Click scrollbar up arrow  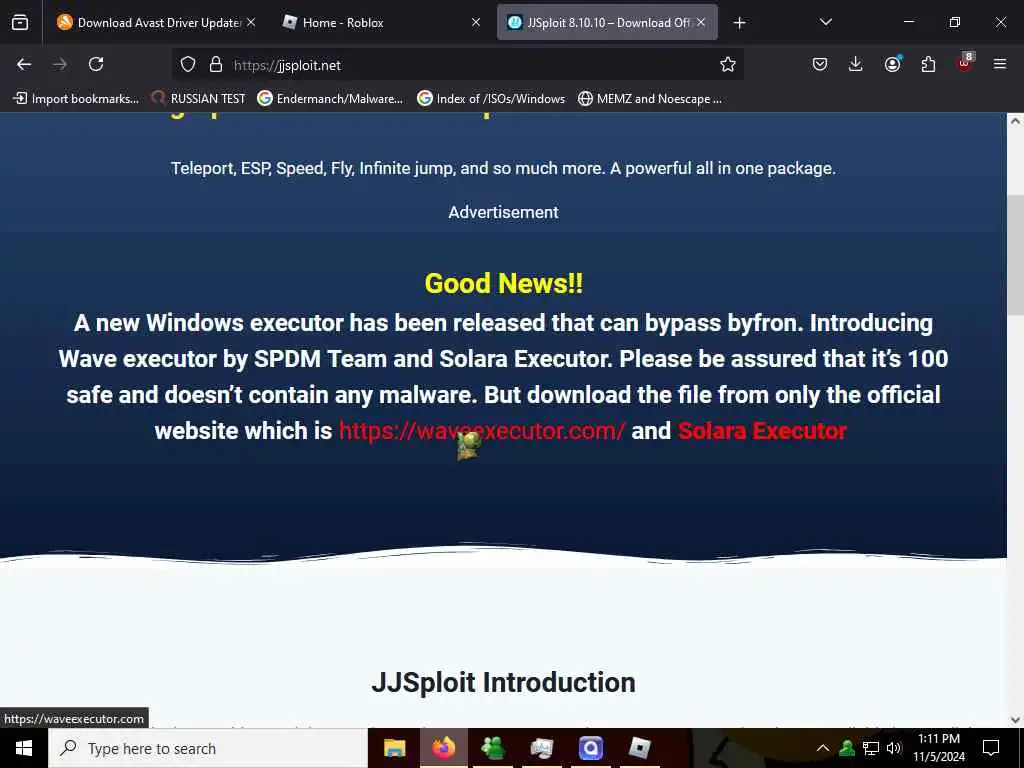click(x=1015, y=121)
